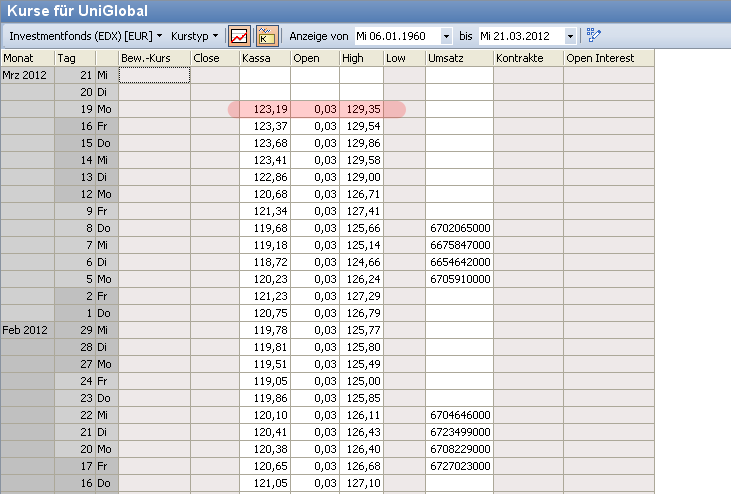Click the Umsatz column header
The height and width of the screenshot is (494, 731).
click(x=457, y=58)
